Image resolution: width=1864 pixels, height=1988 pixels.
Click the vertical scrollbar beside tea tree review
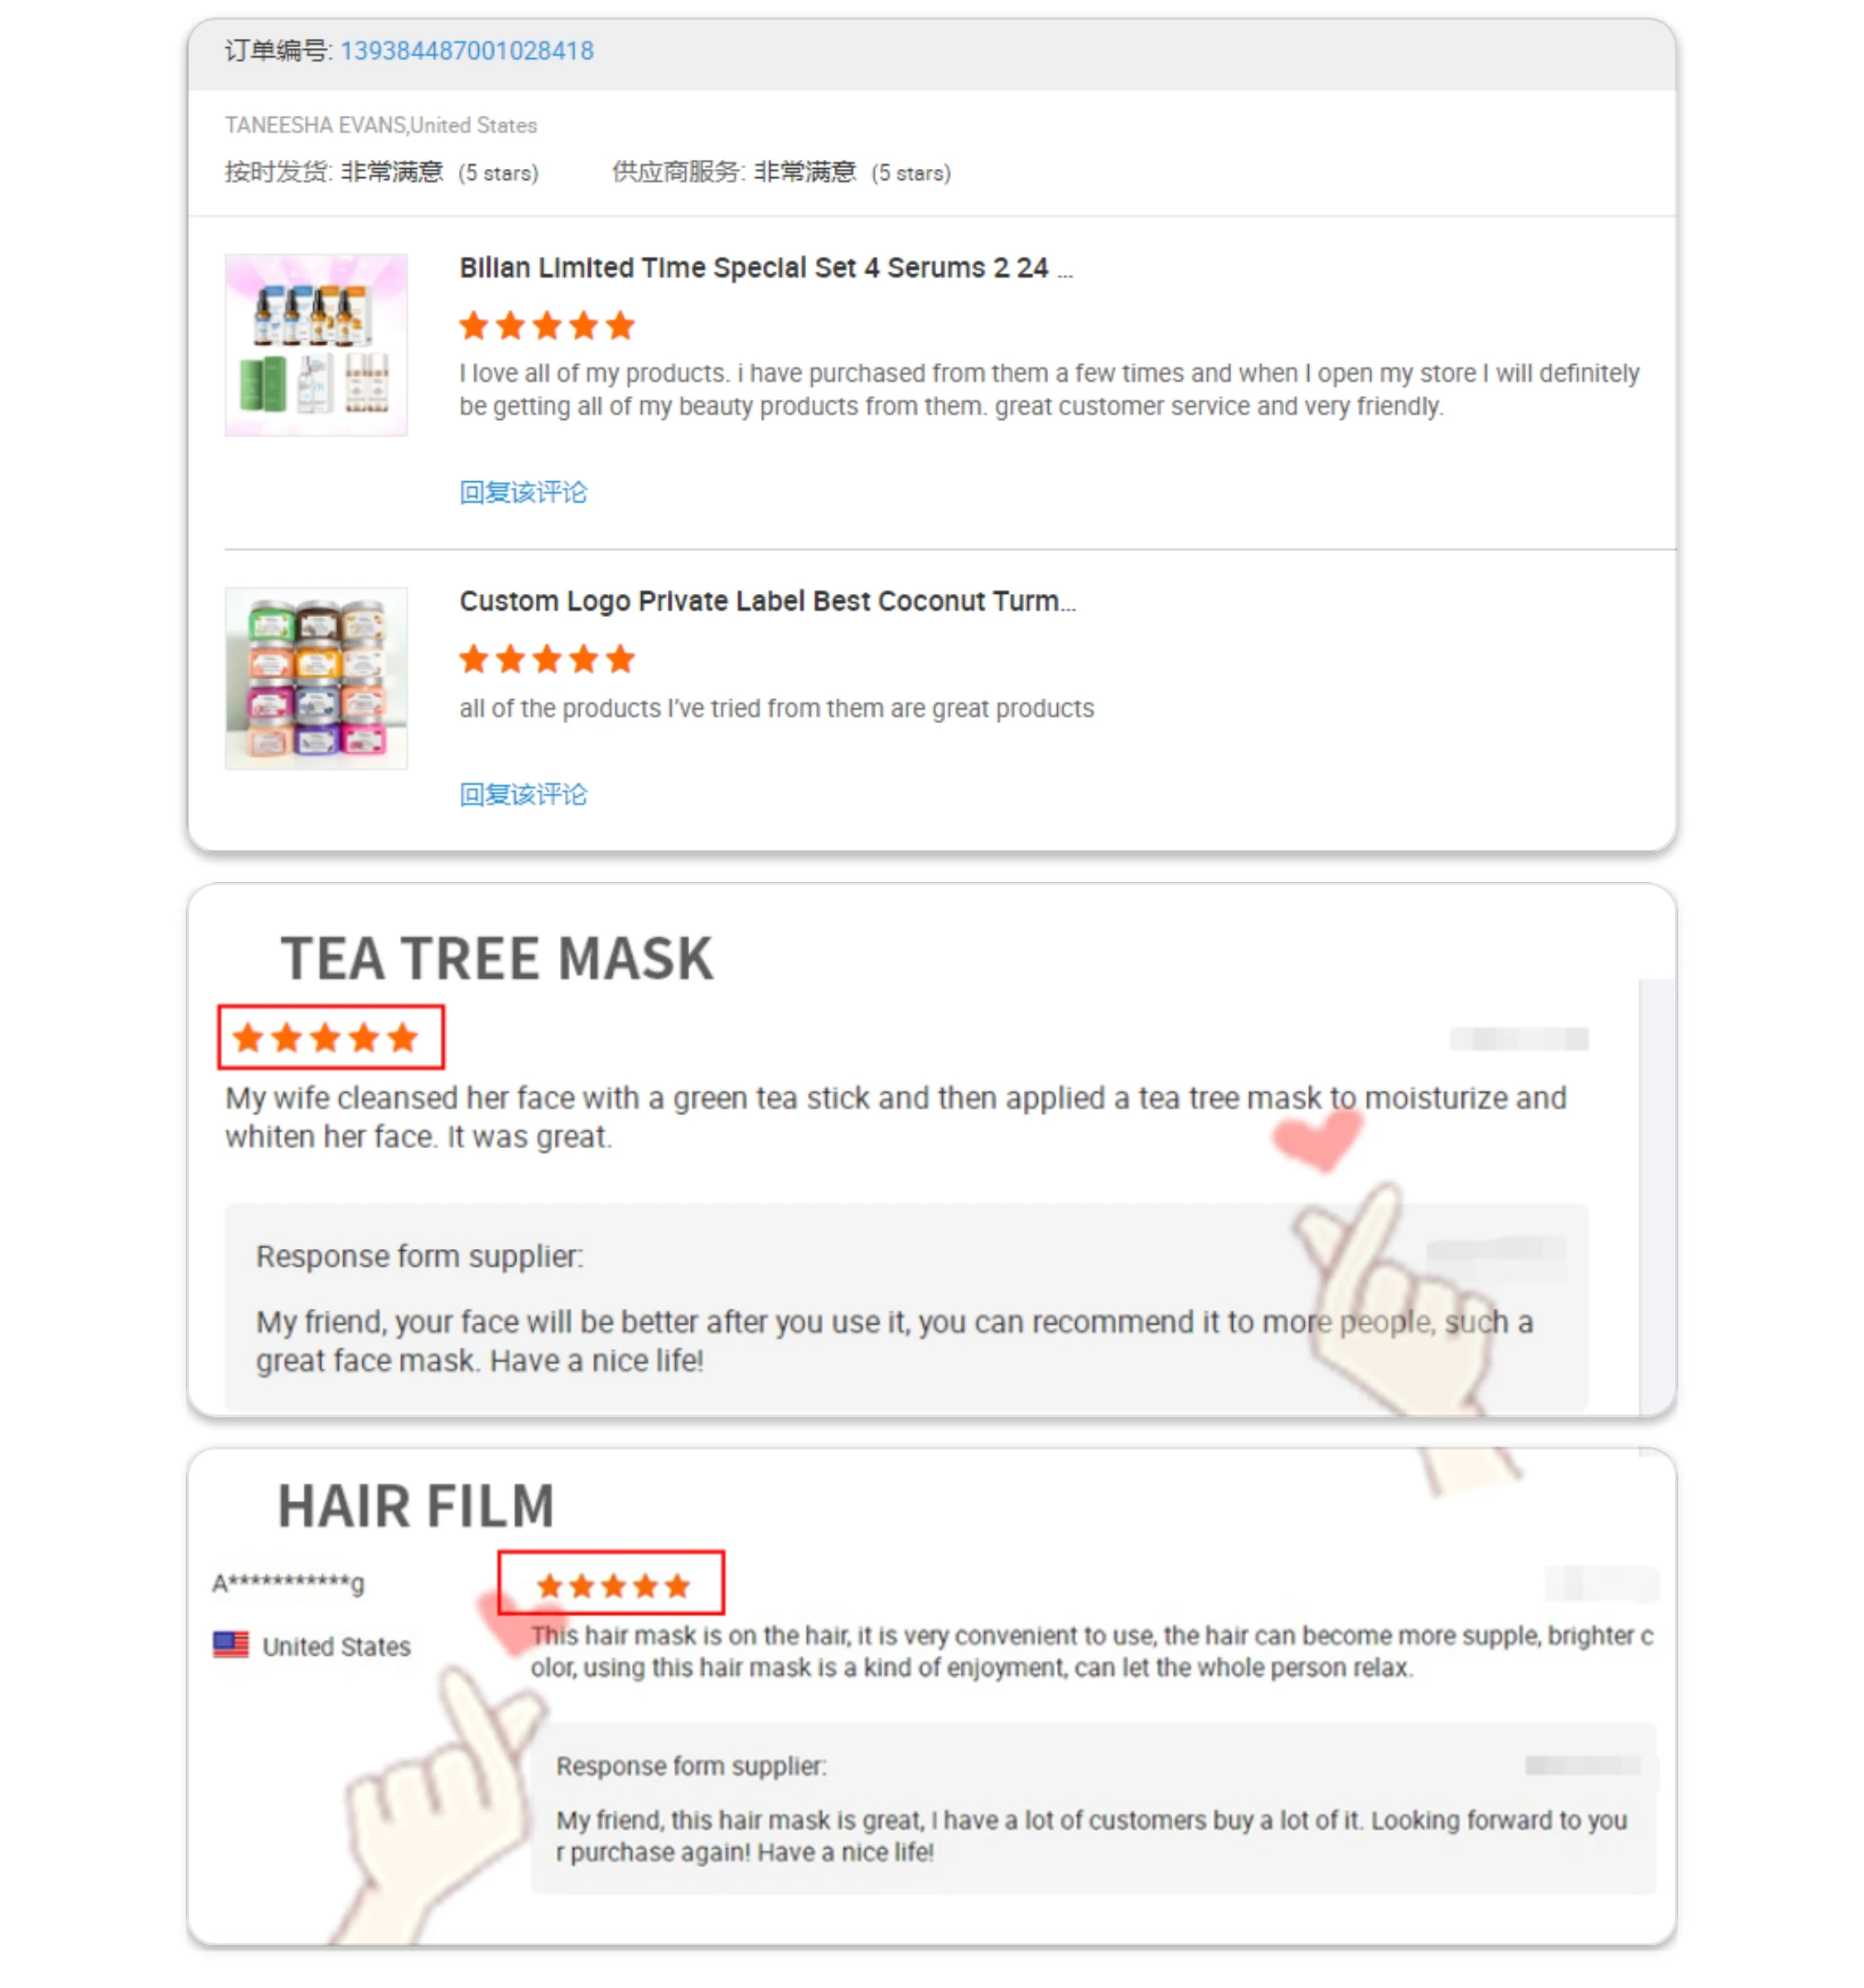(1657, 1195)
